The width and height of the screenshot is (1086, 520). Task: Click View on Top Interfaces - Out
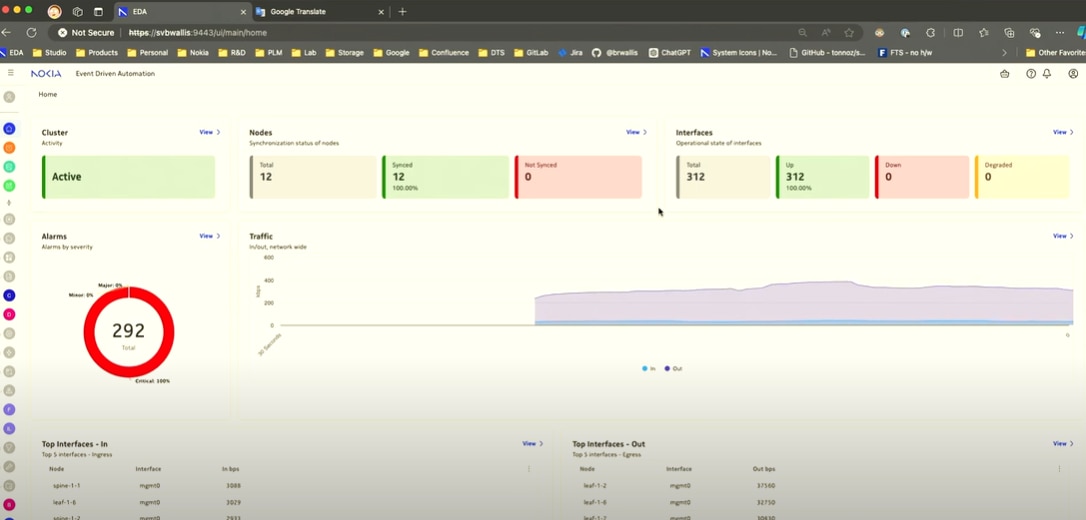pos(1063,443)
